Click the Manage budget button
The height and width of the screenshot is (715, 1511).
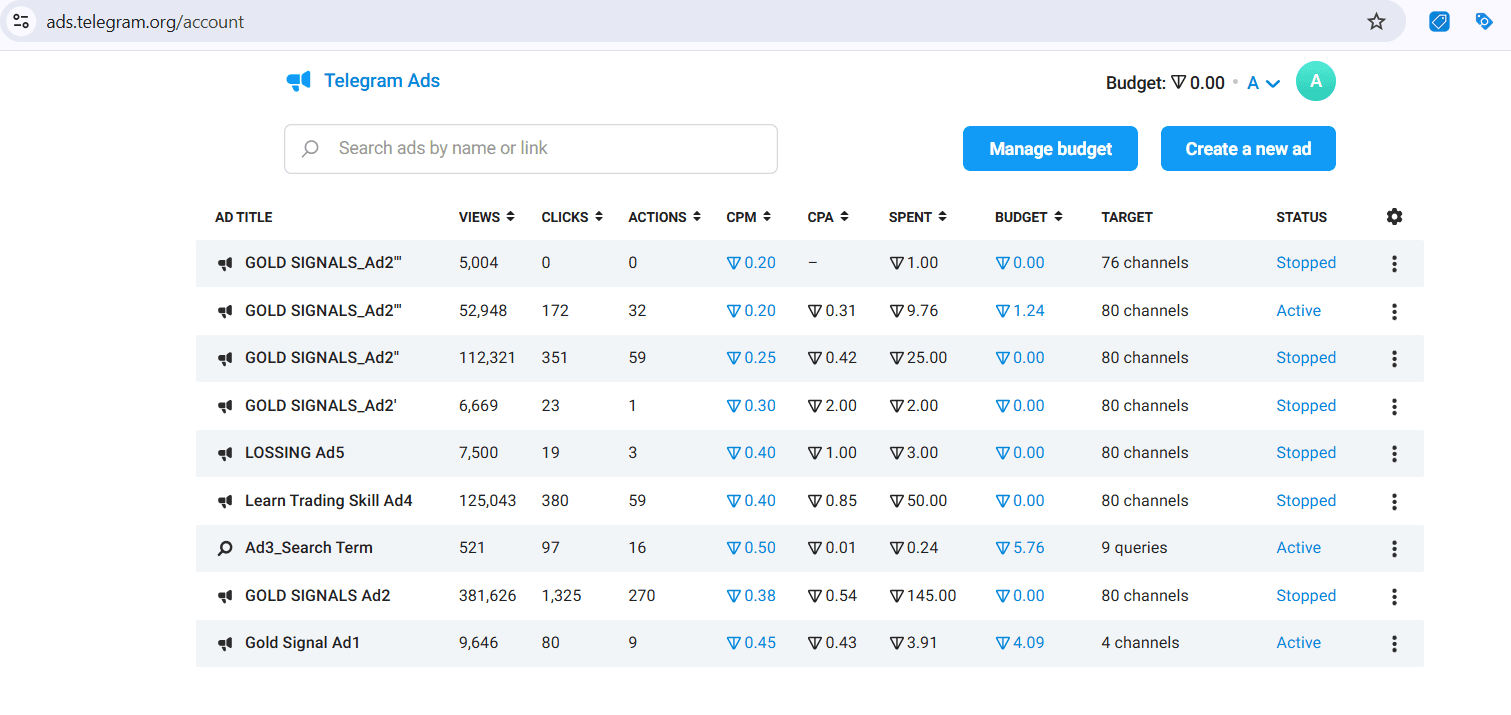click(x=1050, y=148)
